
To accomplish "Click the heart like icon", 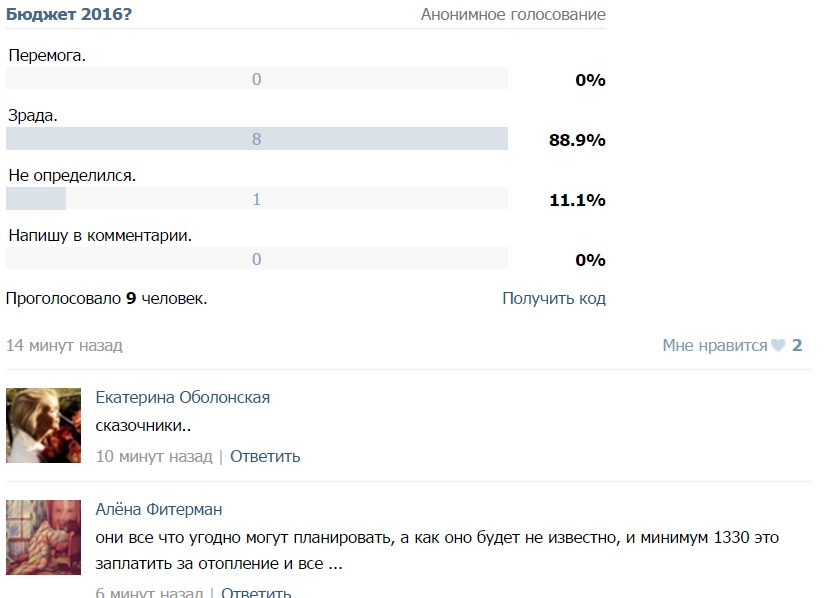I will point(778,346).
